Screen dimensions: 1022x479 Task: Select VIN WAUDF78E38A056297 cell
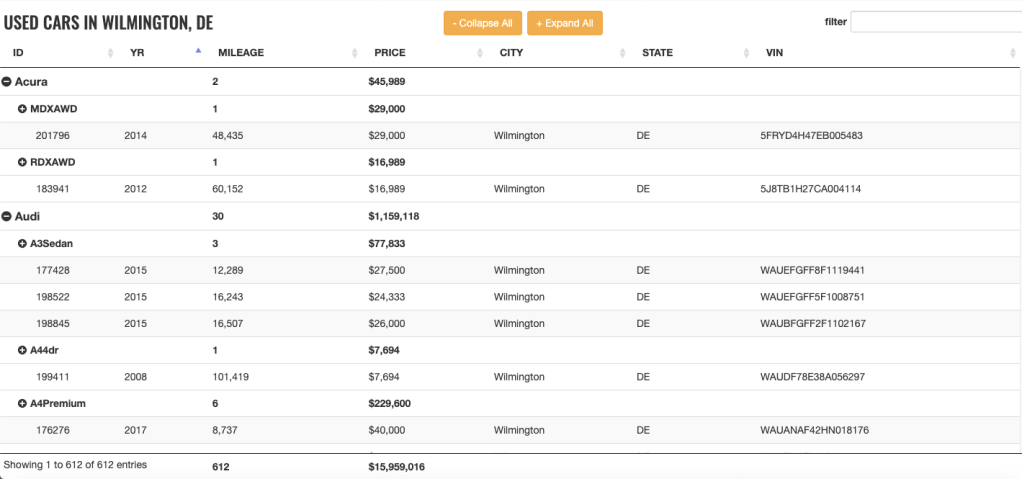tap(812, 377)
